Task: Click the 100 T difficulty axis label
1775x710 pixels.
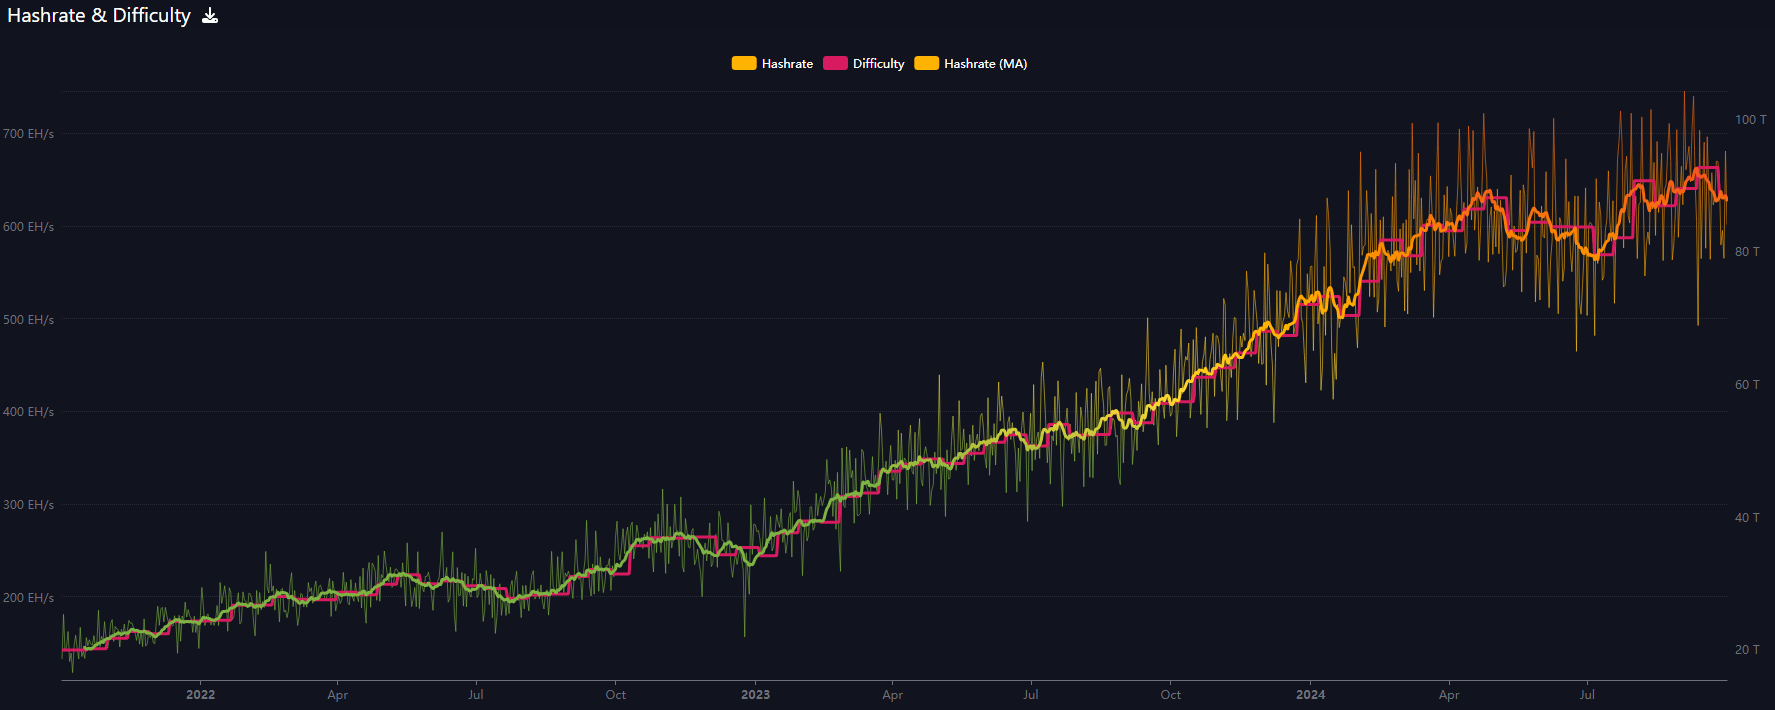Action: 1750,120
